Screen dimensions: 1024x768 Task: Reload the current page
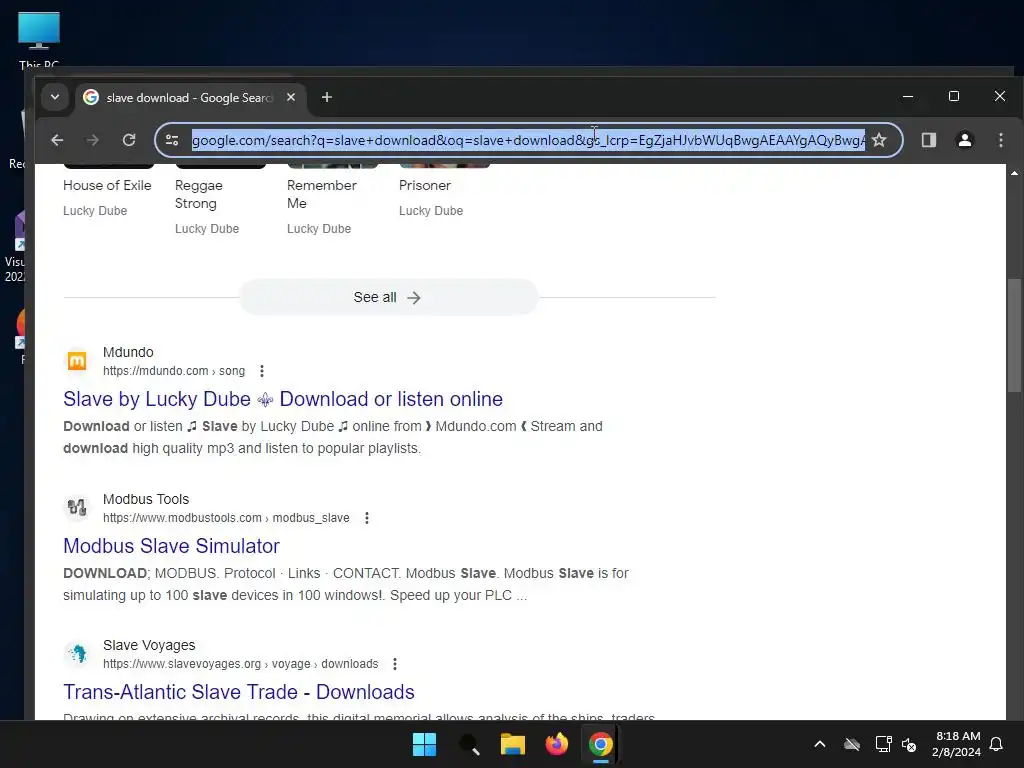[x=129, y=140]
